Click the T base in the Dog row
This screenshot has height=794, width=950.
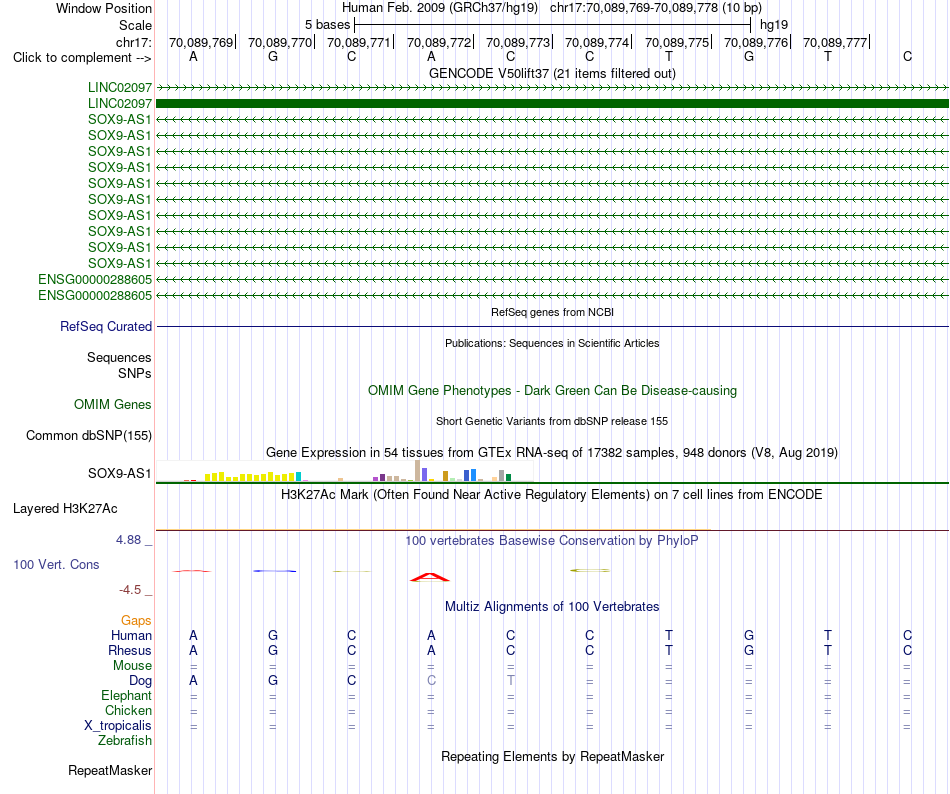[x=511, y=681]
